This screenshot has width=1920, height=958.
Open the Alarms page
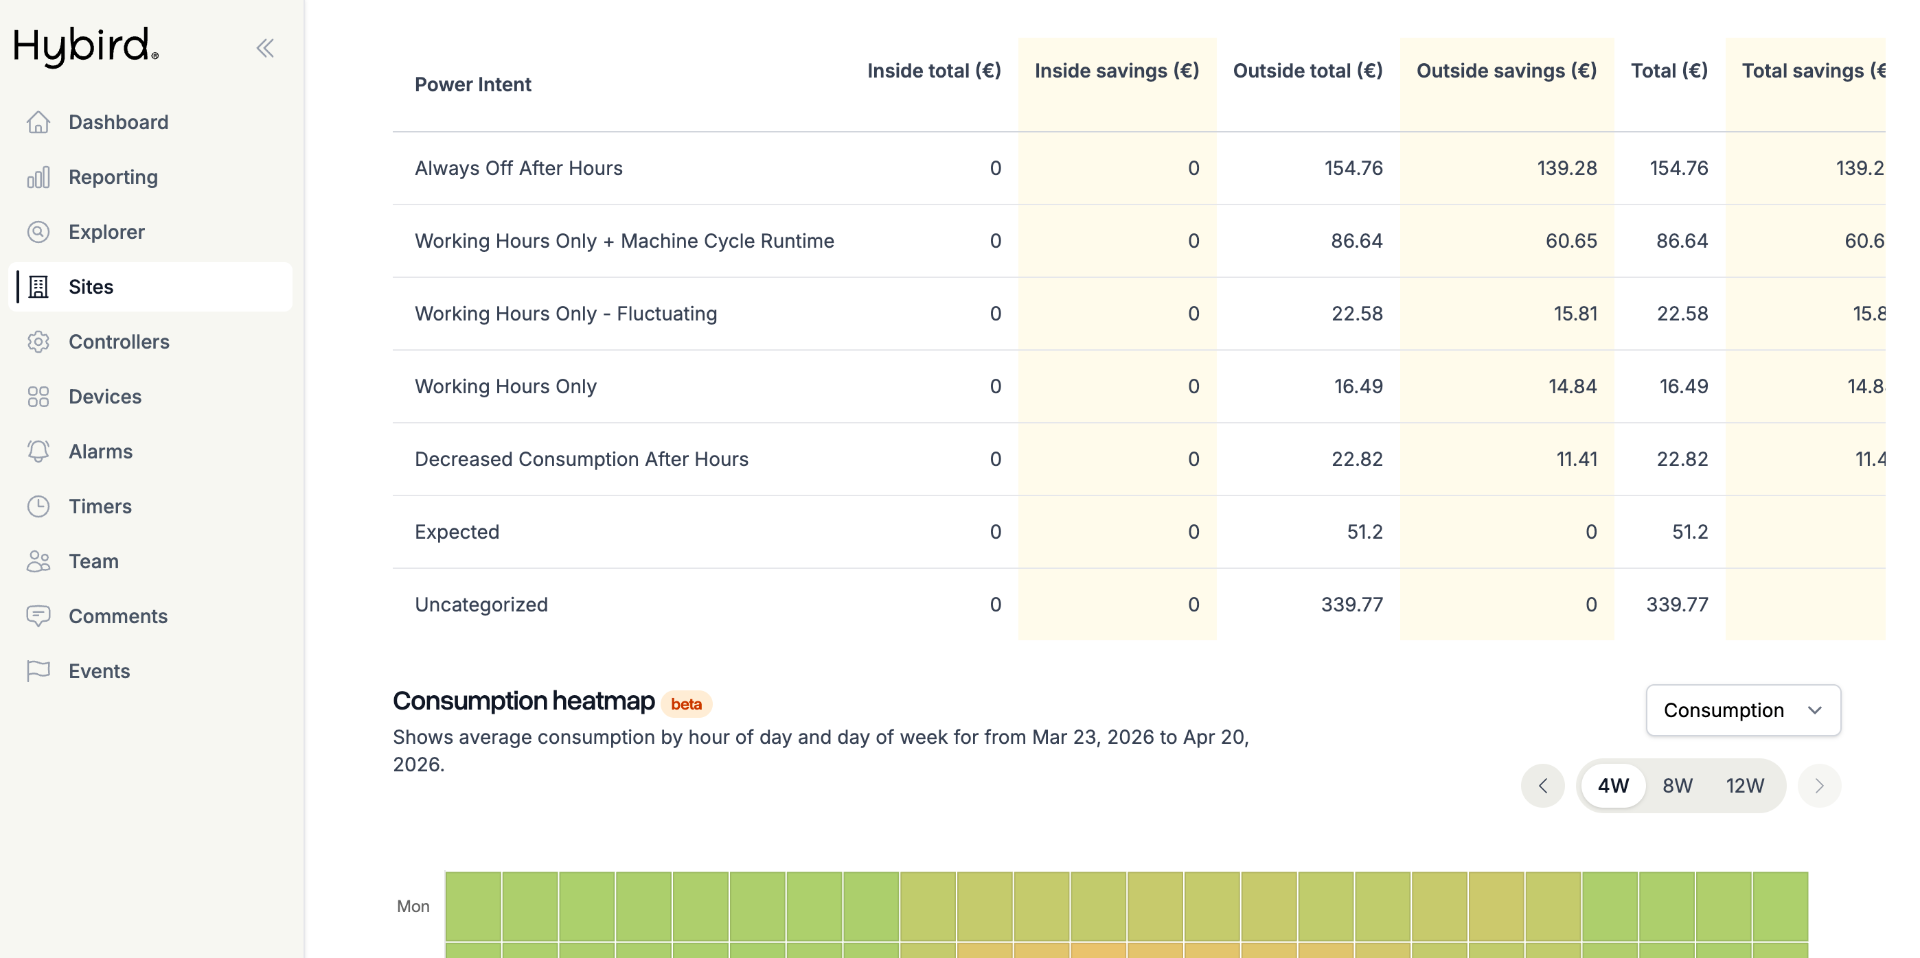pyautogui.click(x=150, y=451)
